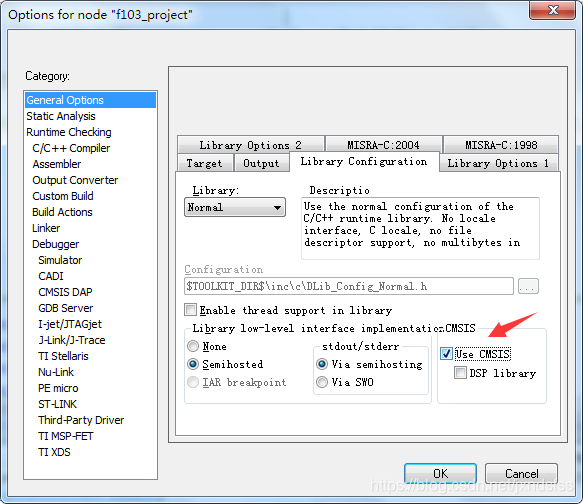Select Assembler category
Screen dimensions: 583x504
pyautogui.click(x=57, y=164)
